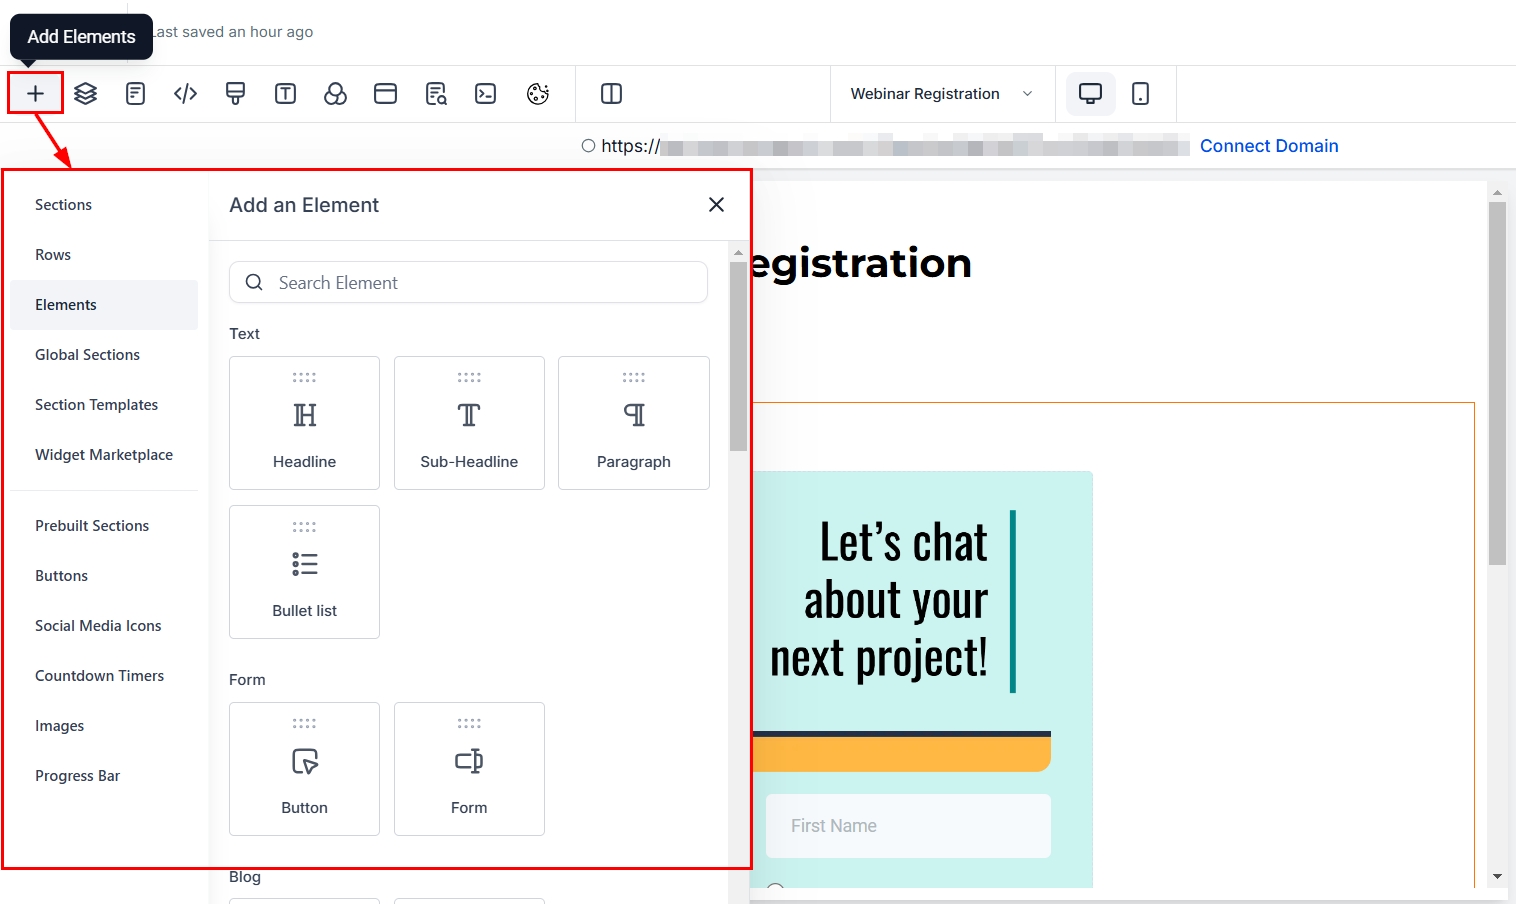Click the Add Elements plus icon
This screenshot has height=904, width=1516.
(x=35, y=93)
